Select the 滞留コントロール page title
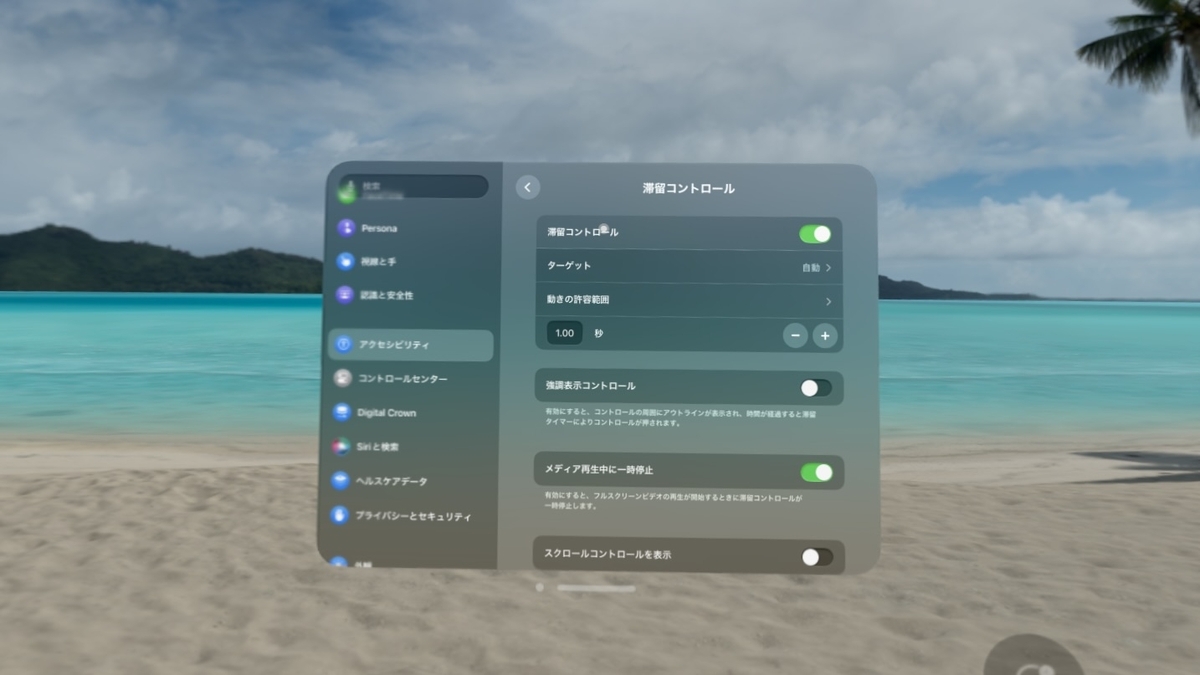The height and width of the screenshot is (675, 1200). click(x=688, y=188)
